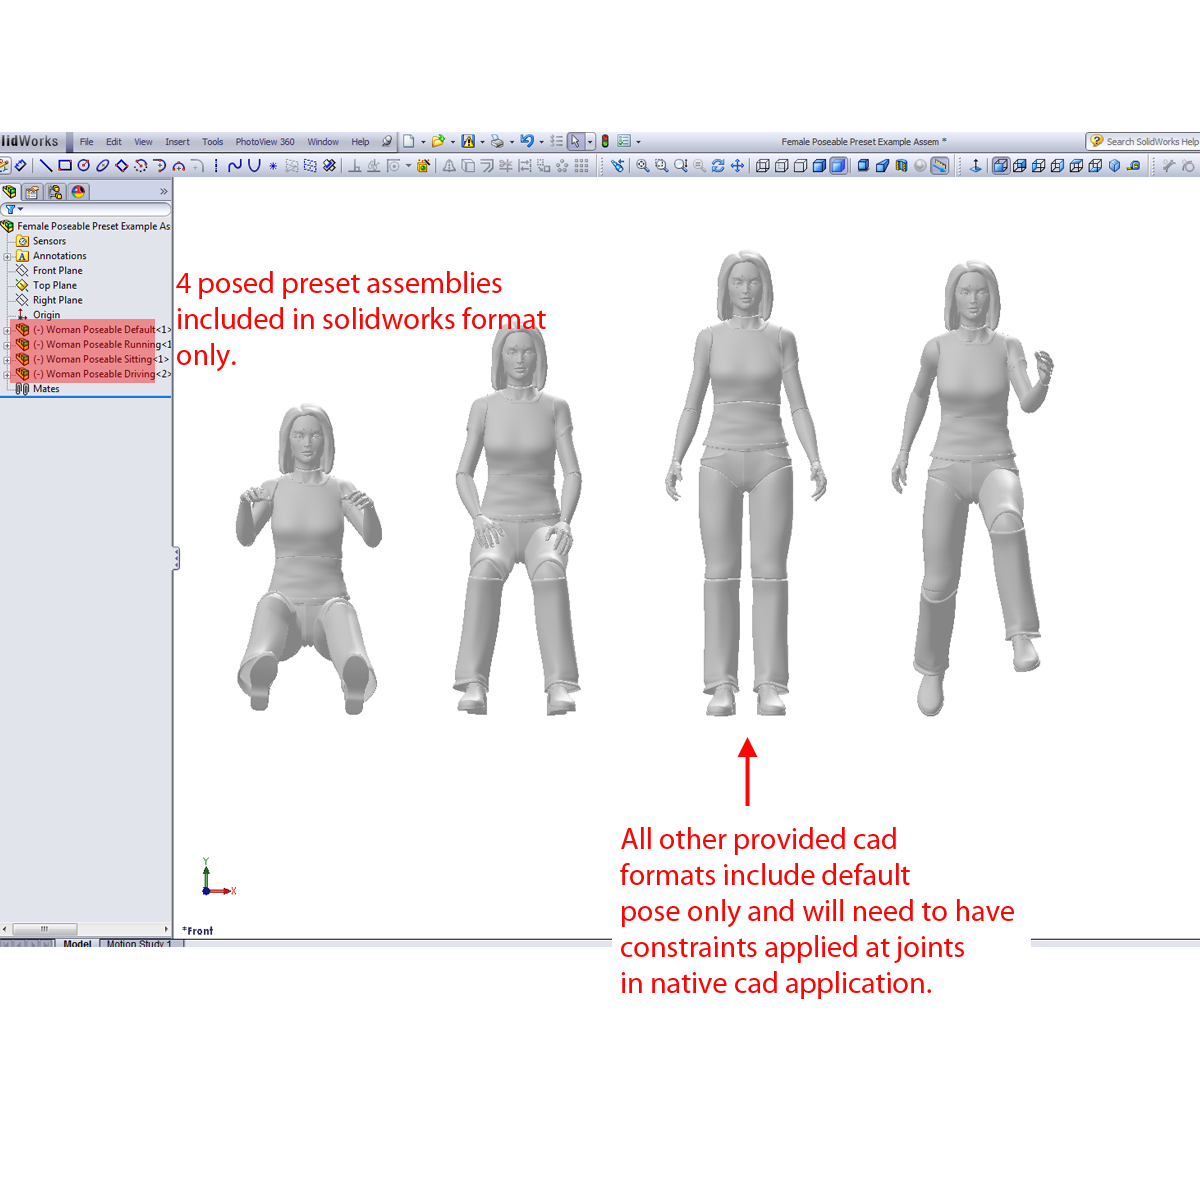The width and height of the screenshot is (1200, 1200).
Task: Open the PhotoView 360 menu
Action: tap(265, 141)
